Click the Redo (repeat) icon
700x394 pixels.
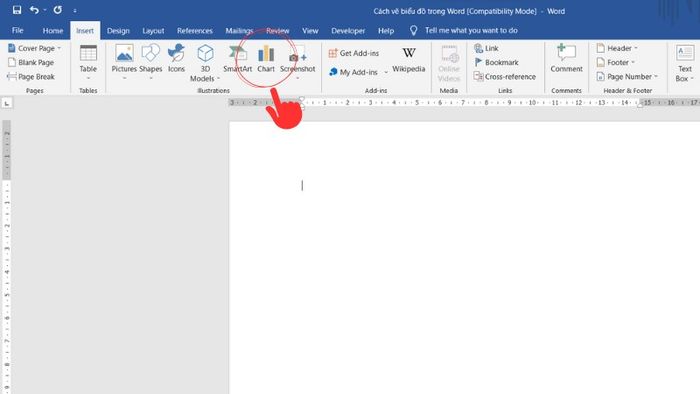pyautogui.click(x=58, y=10)
